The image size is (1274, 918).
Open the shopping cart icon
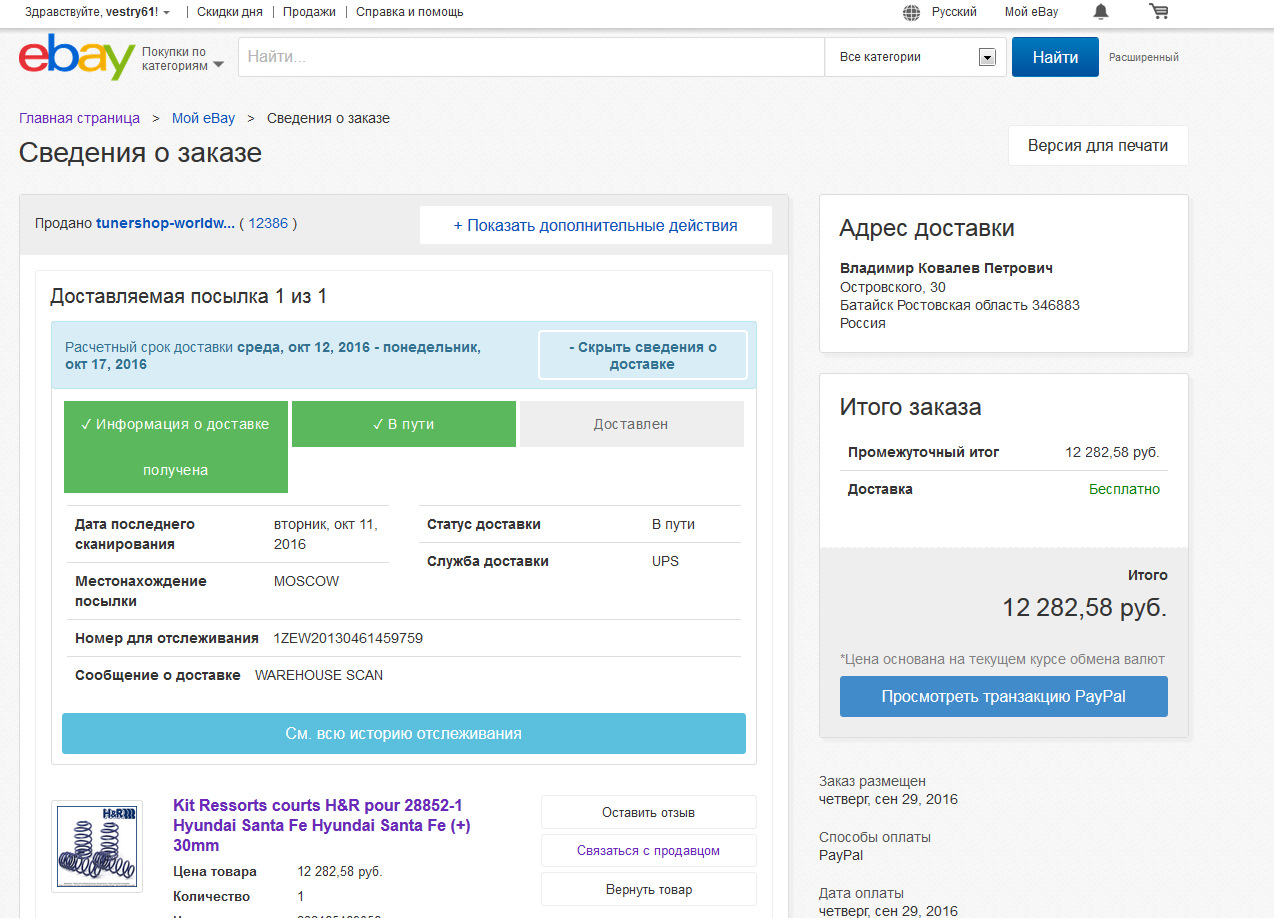coord(1159,12)
